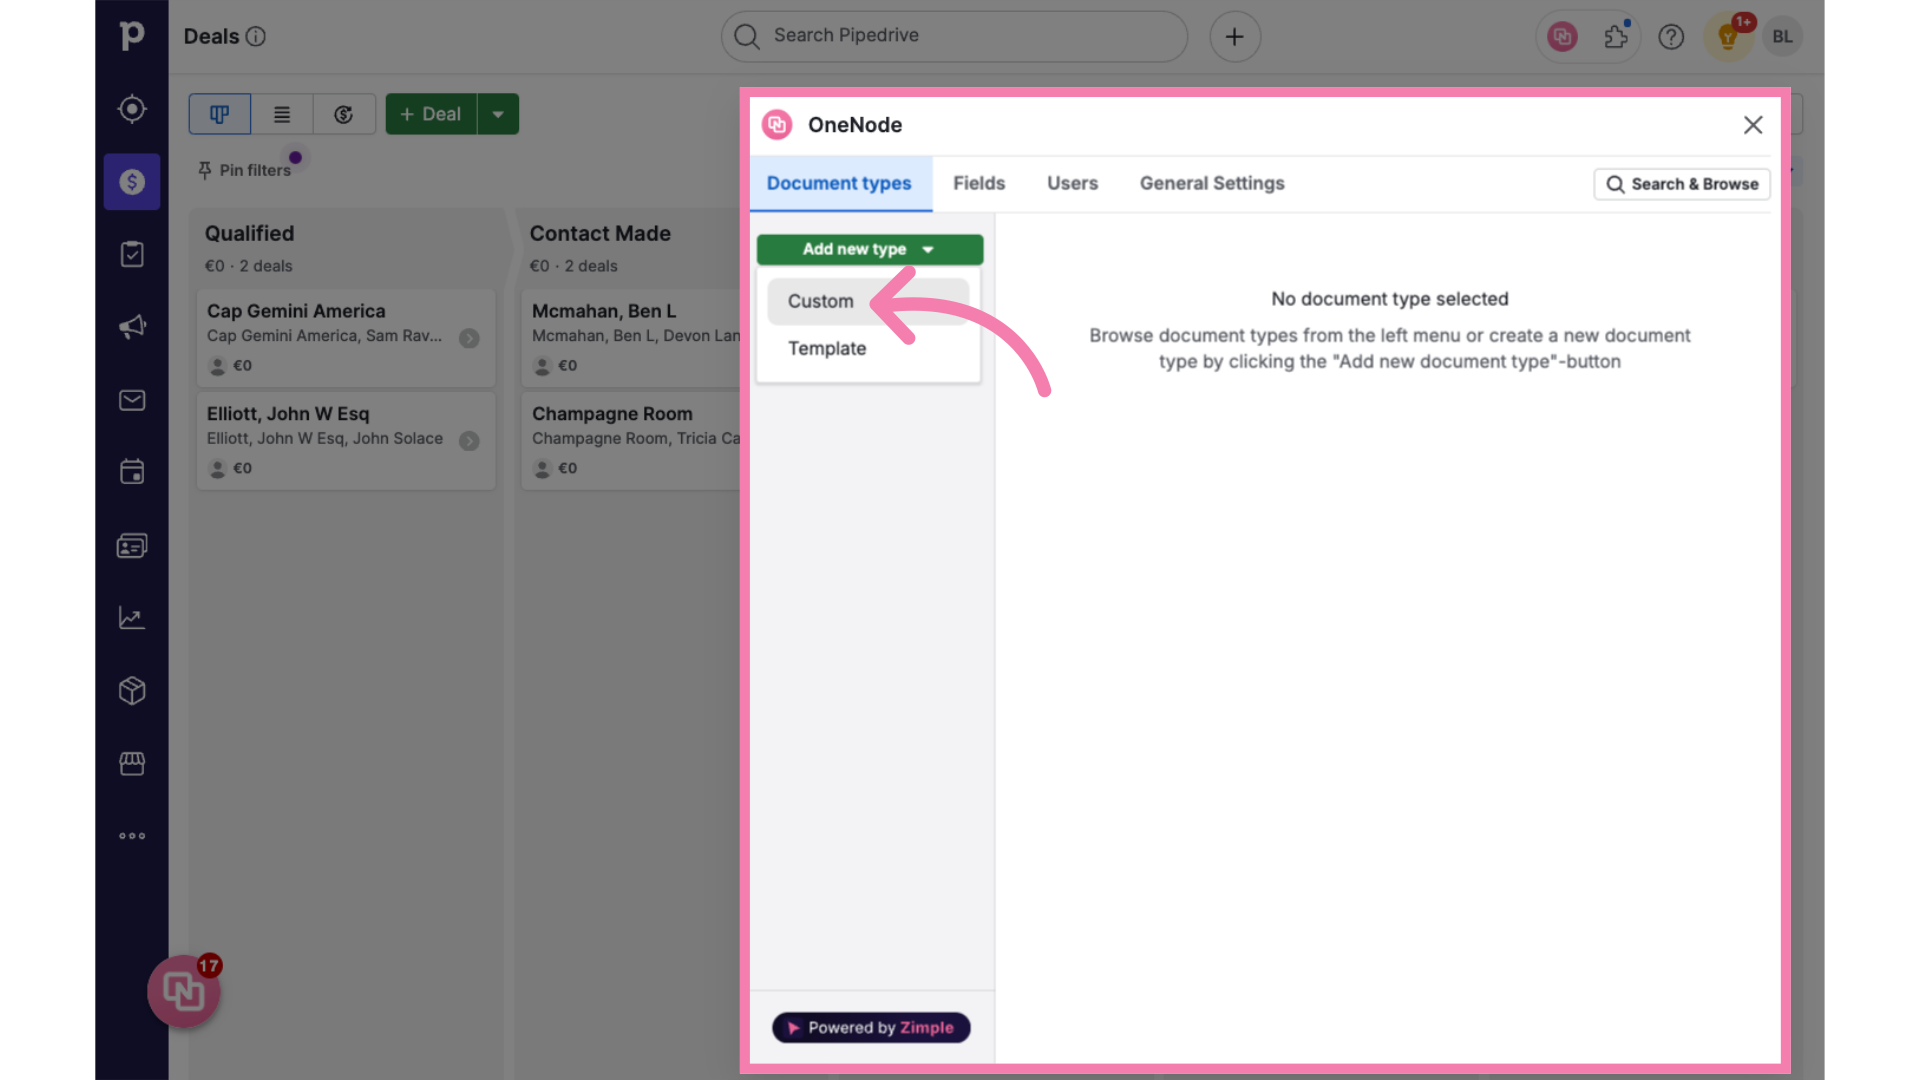The height and width of the screenshot is (1080, 1920).
Task: Select Custom from the type dropdown
Action: click(820, 301)
